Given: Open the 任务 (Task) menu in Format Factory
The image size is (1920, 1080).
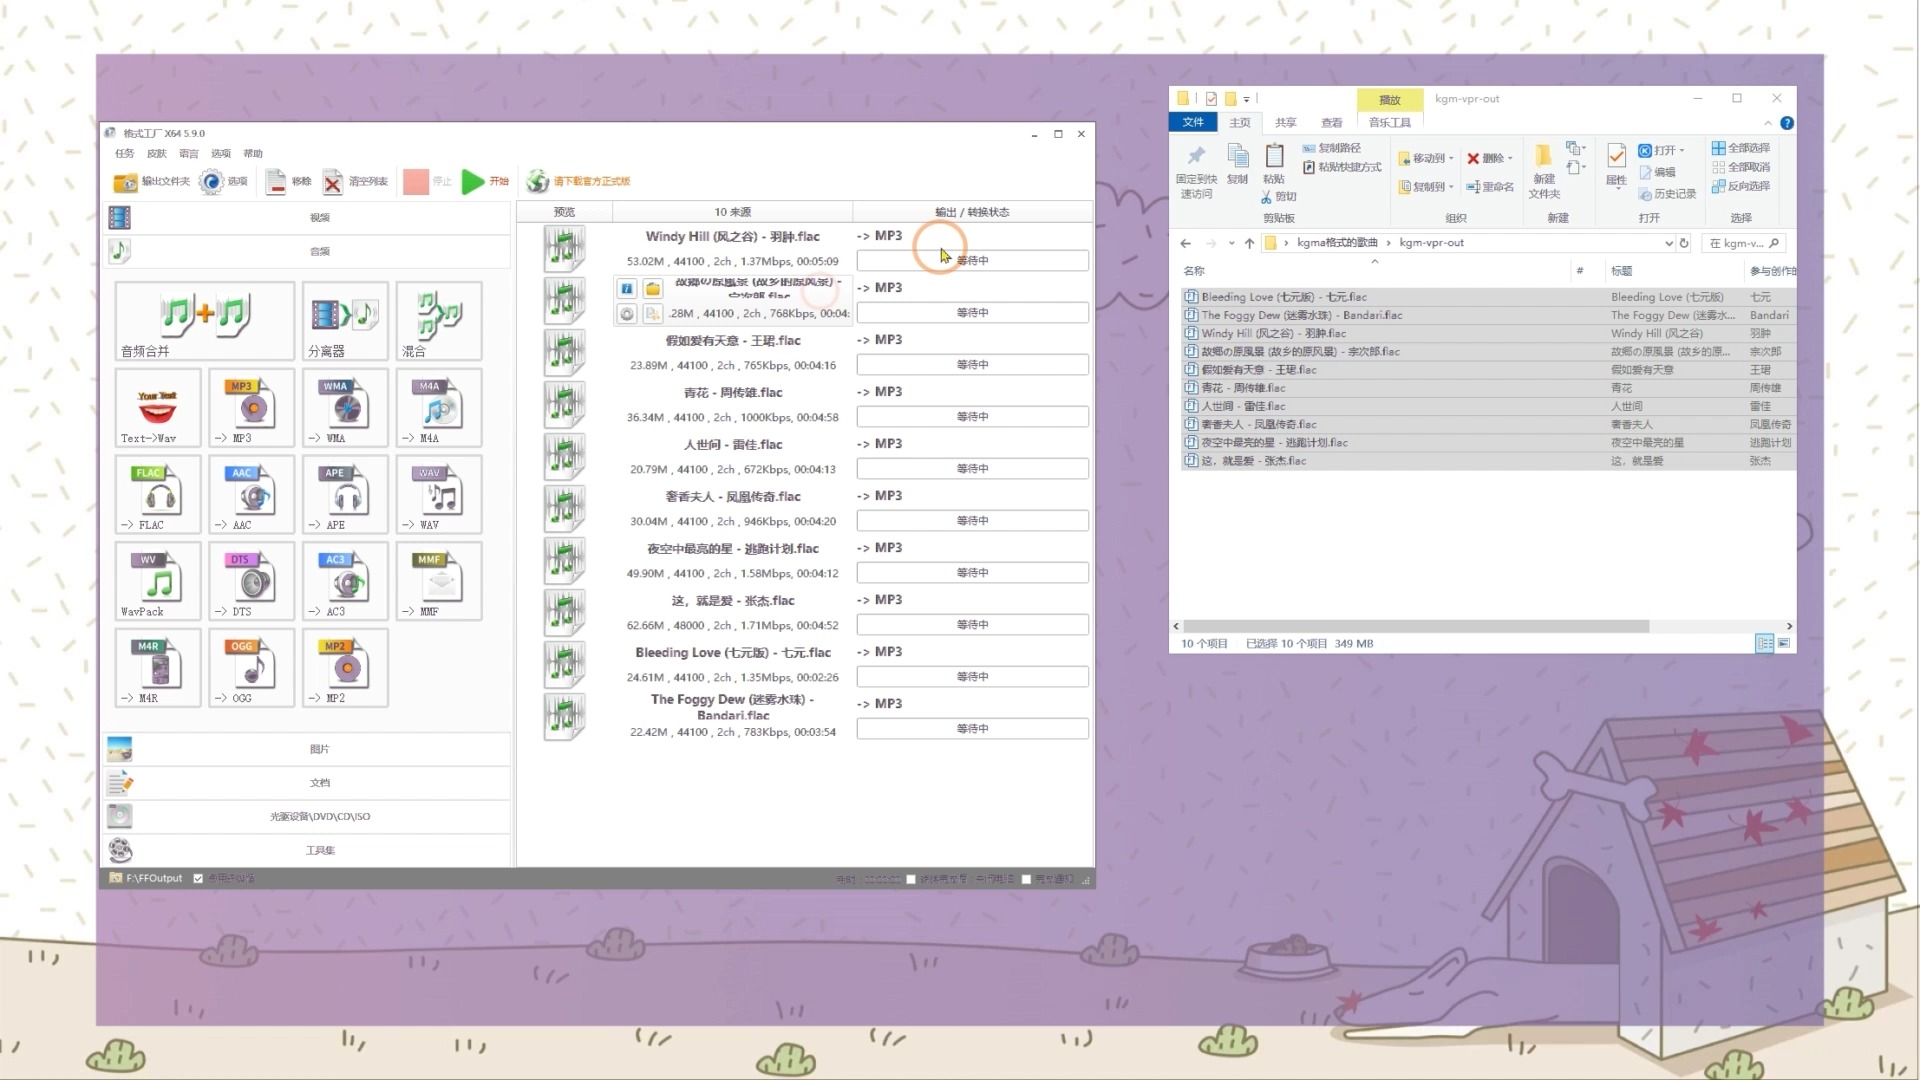Looking at the screenshot, I should coord(124,154).
